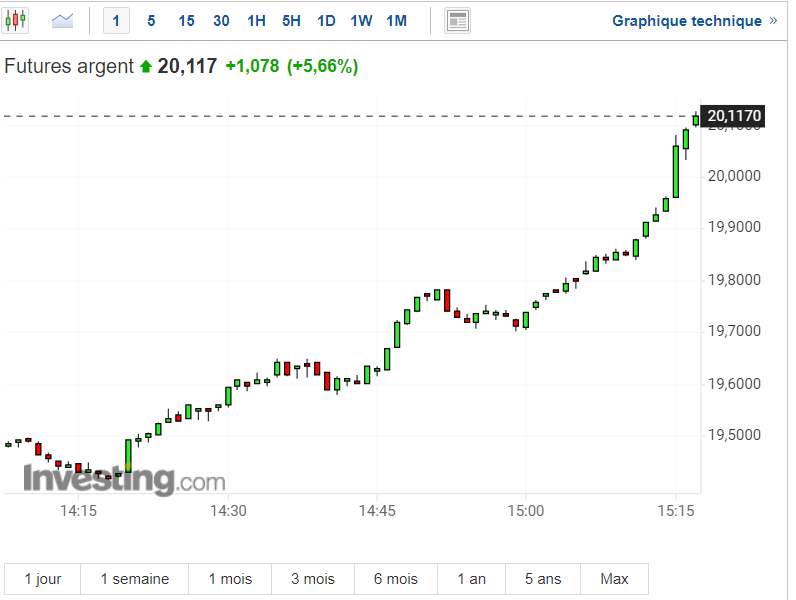Select the 1 minute interval

click(116, 21)
